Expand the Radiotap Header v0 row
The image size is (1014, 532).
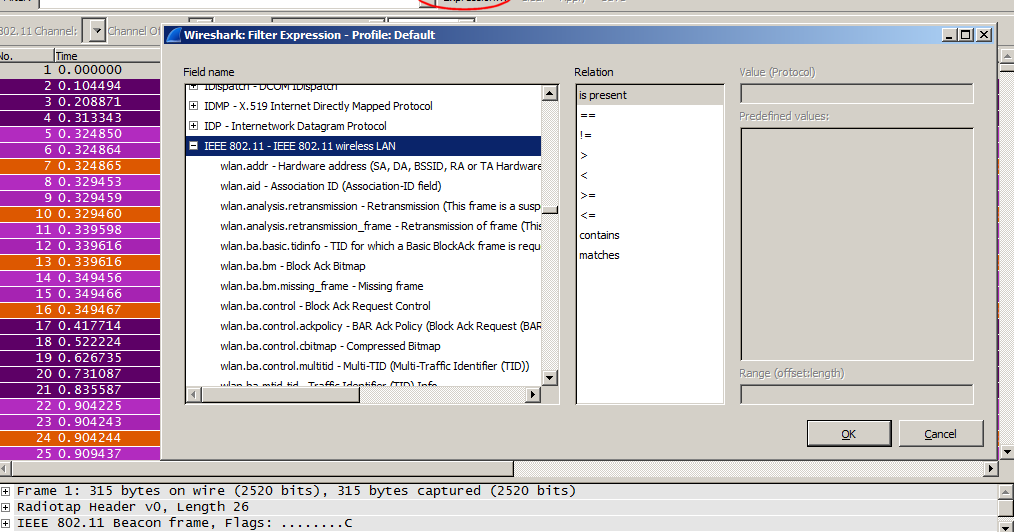[x=5, y=507]
